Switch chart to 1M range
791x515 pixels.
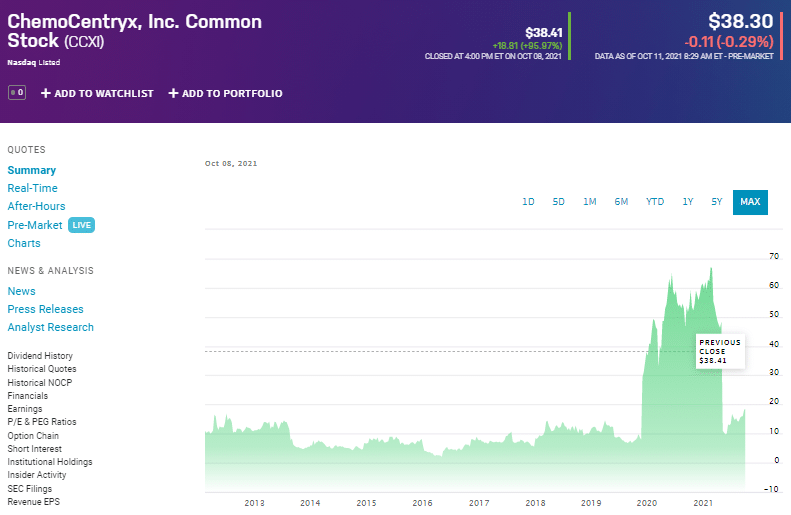coord(590,202)
